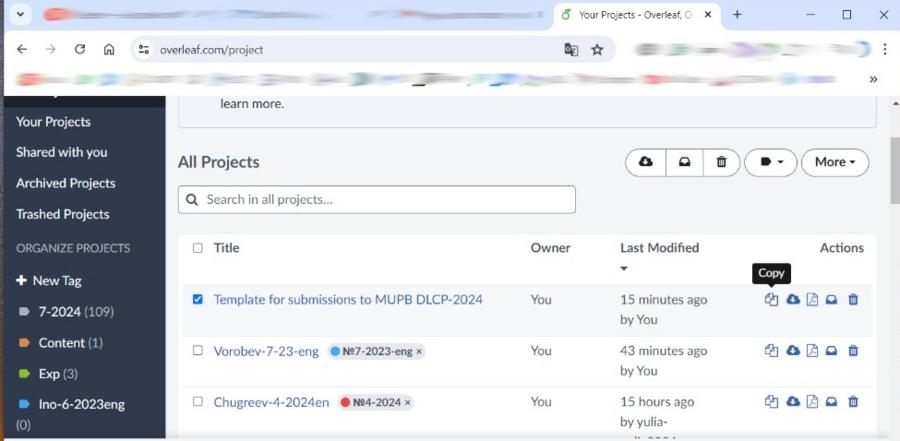Image resolution: width=900 pixels, height=441 pixels.
Task: Open the More dropdown menu
Action: coord(835,163)
